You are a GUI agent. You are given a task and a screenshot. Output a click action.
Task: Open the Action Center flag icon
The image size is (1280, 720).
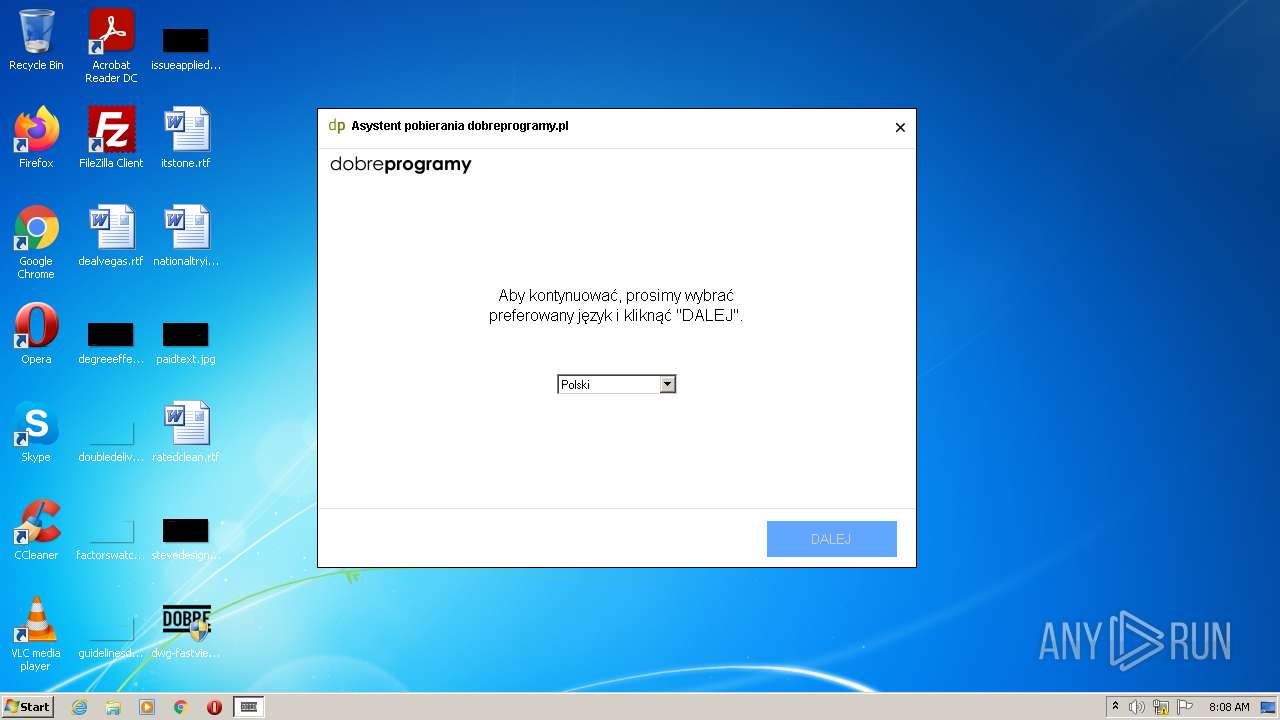coord(1185,707)
